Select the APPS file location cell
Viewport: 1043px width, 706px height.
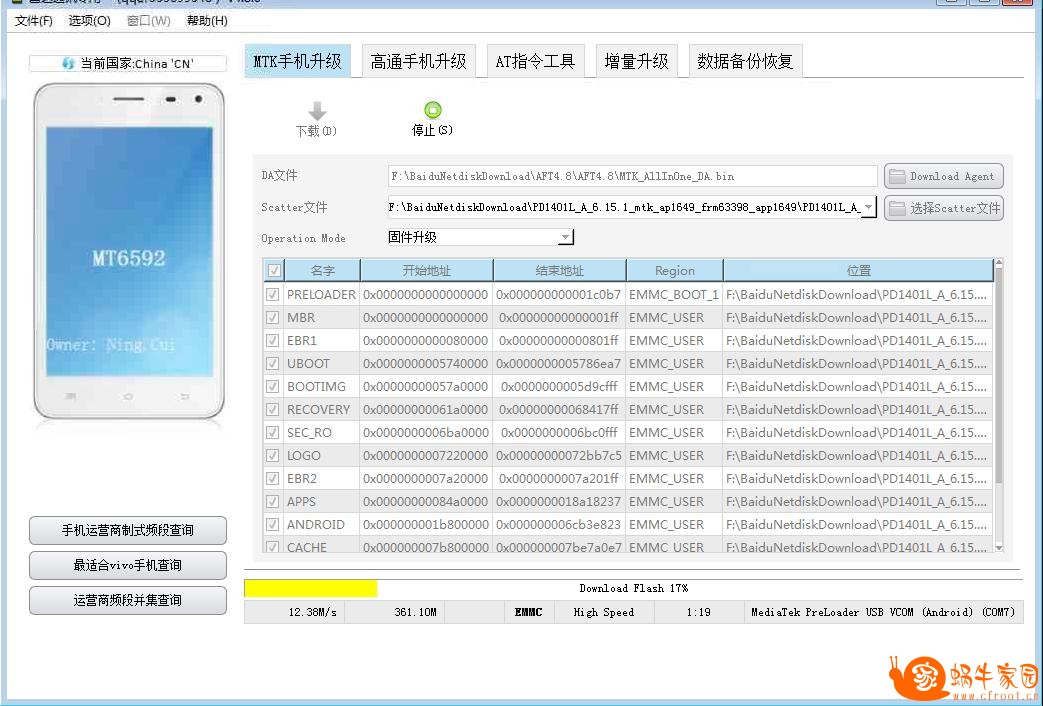tap(857, 502)
